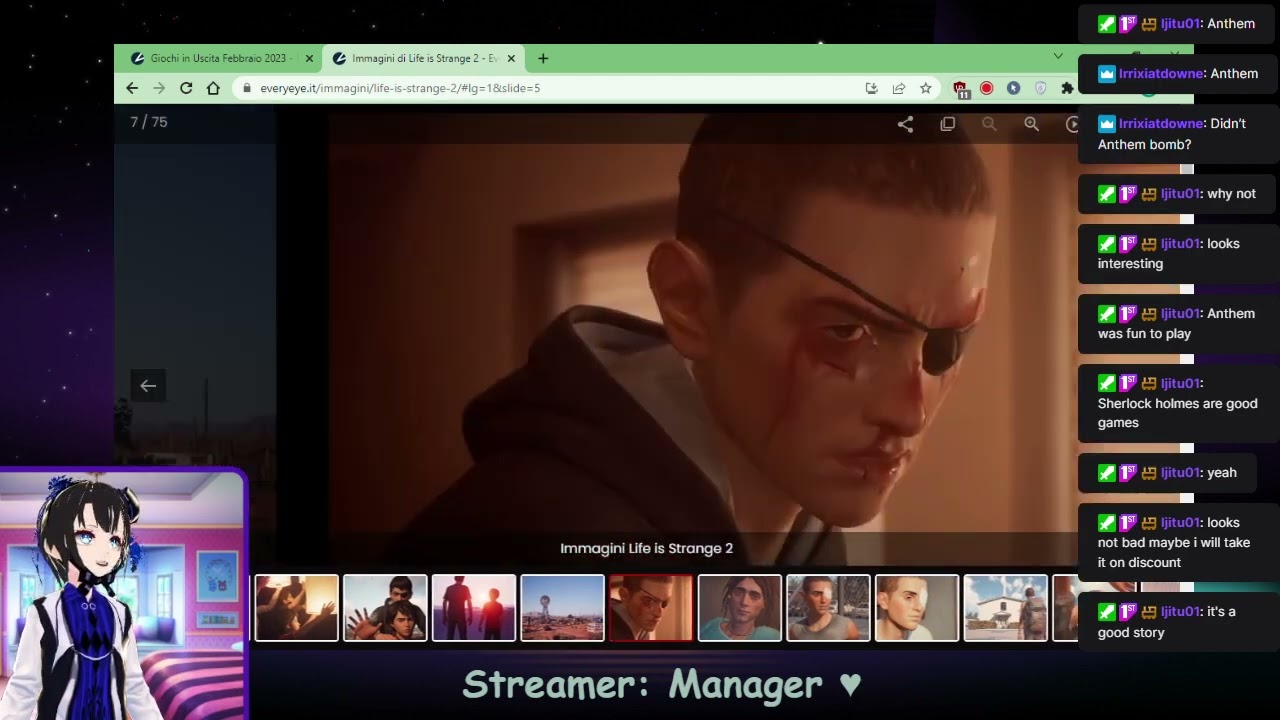Image resolution: width=1280 pixels, height=720 pixels.
Task: Share this page via address bar icon
Action: (898, 88)
